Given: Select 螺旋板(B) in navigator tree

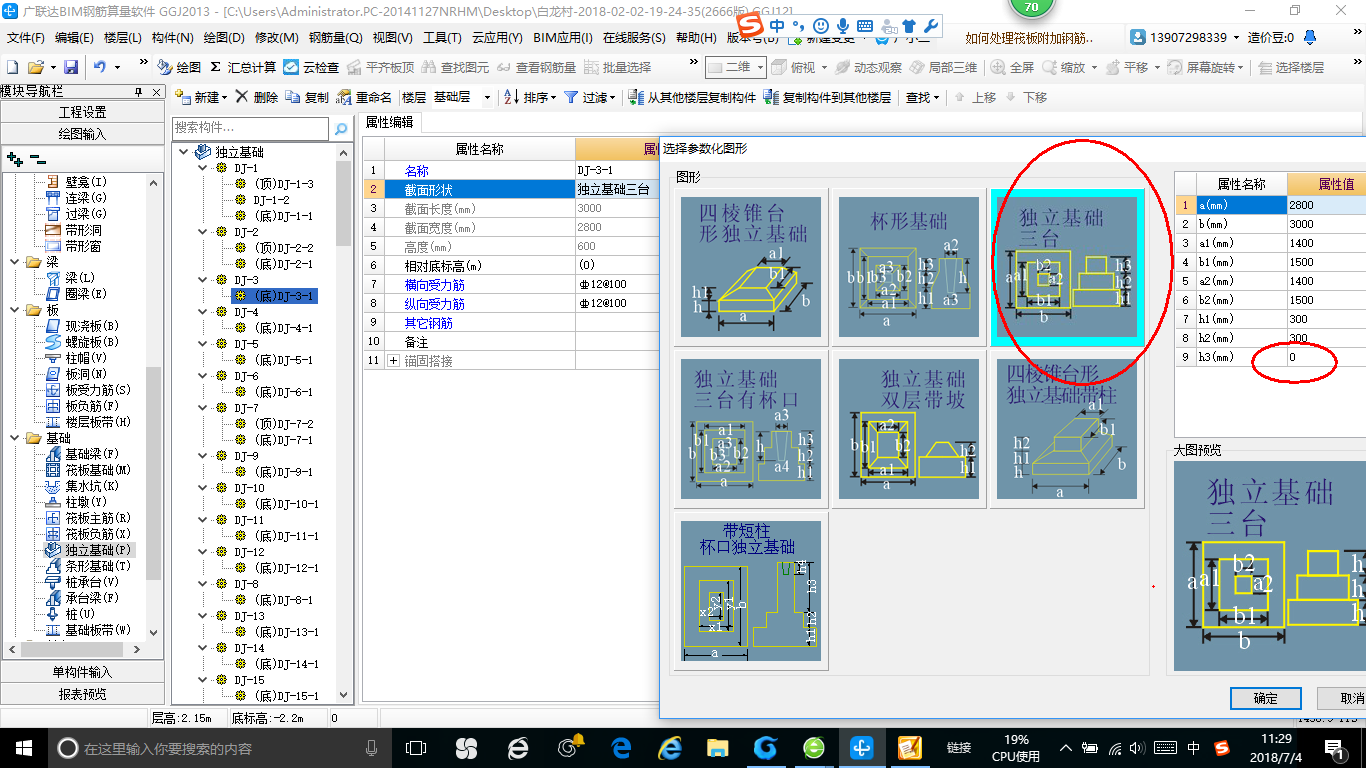Looking at the screenshot, I should (83, 342).
